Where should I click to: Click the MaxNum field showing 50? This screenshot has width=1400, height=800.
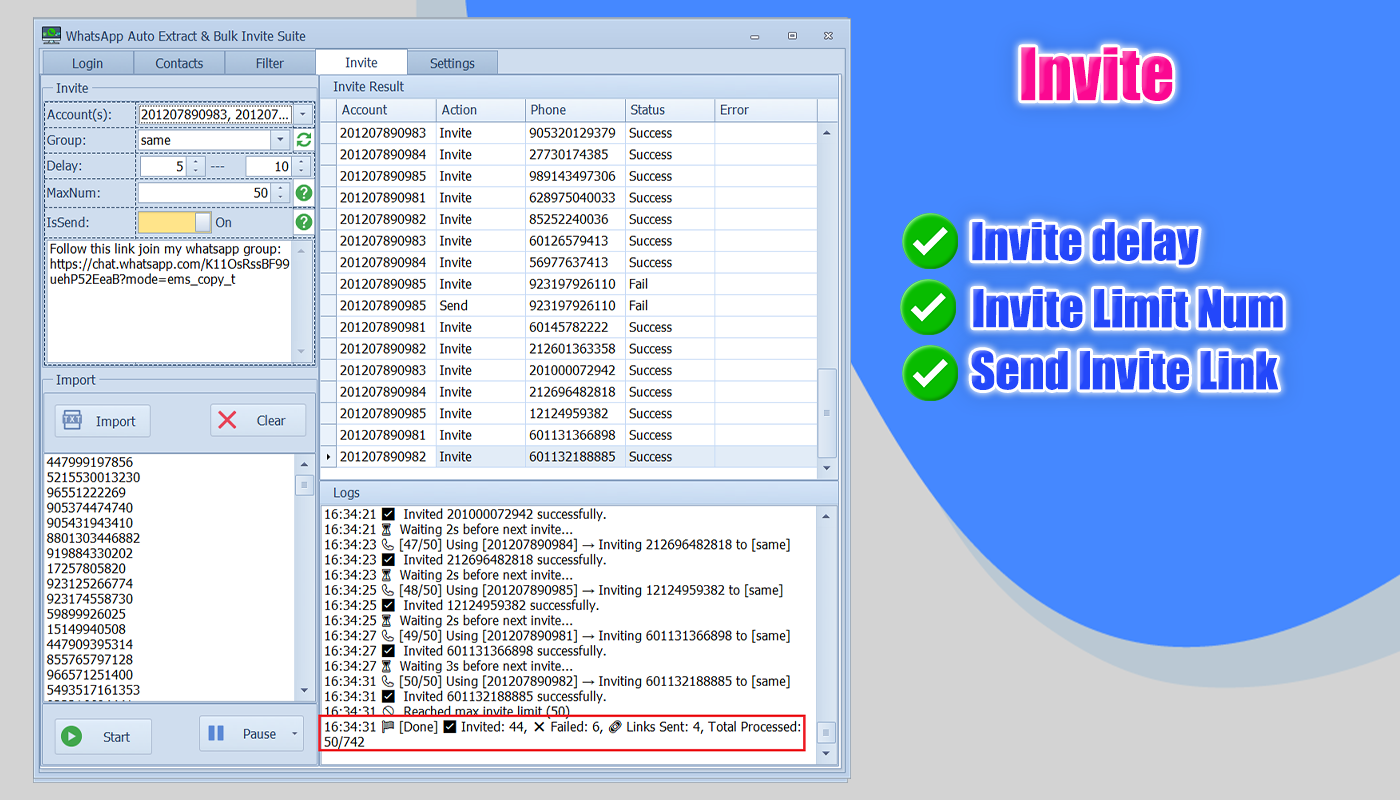click(205, 193)
